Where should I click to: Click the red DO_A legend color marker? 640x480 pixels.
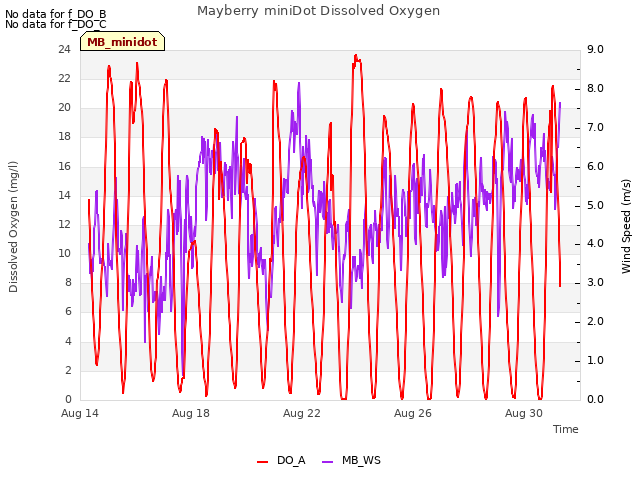(x=262, y=462)
